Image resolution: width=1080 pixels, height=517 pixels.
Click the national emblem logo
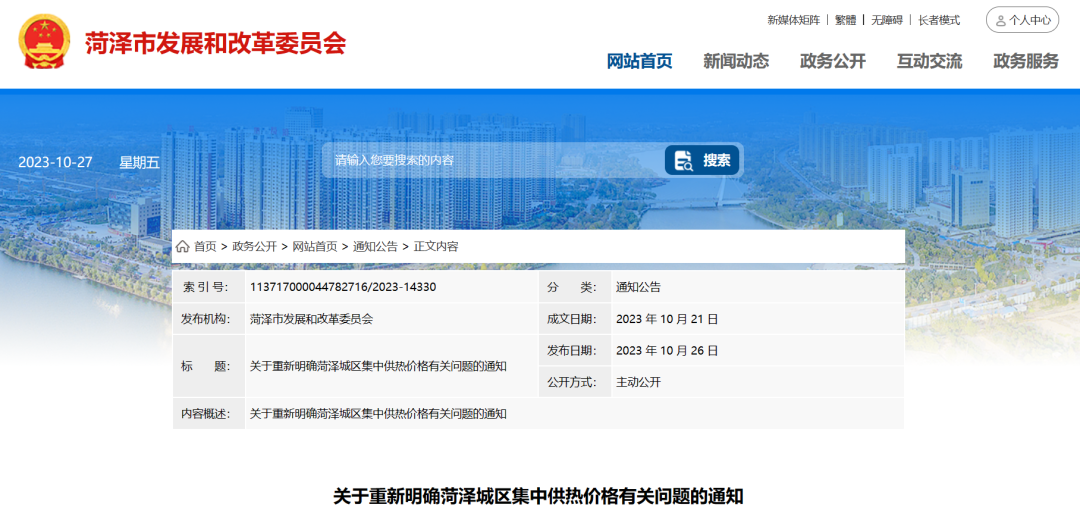tap(45, 42)
